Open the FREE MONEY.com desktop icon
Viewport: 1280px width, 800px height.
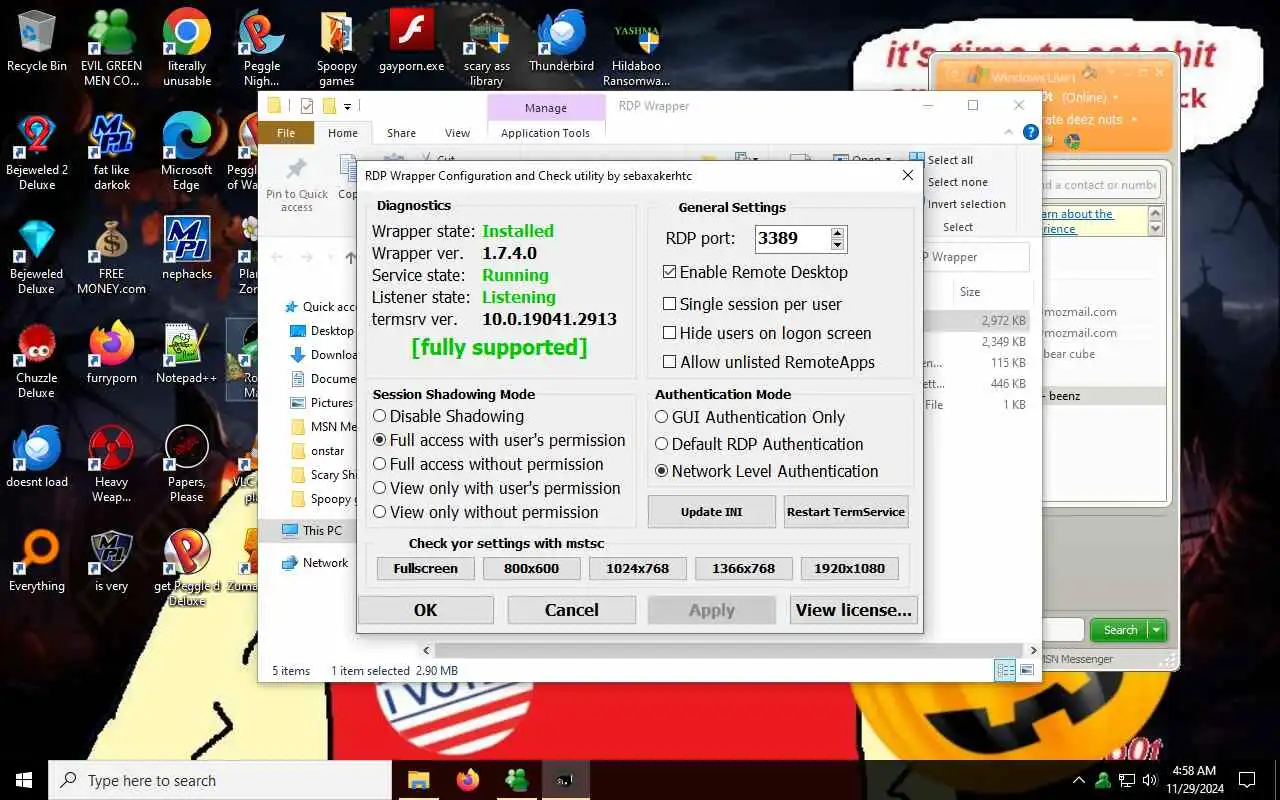pos(112,256)
